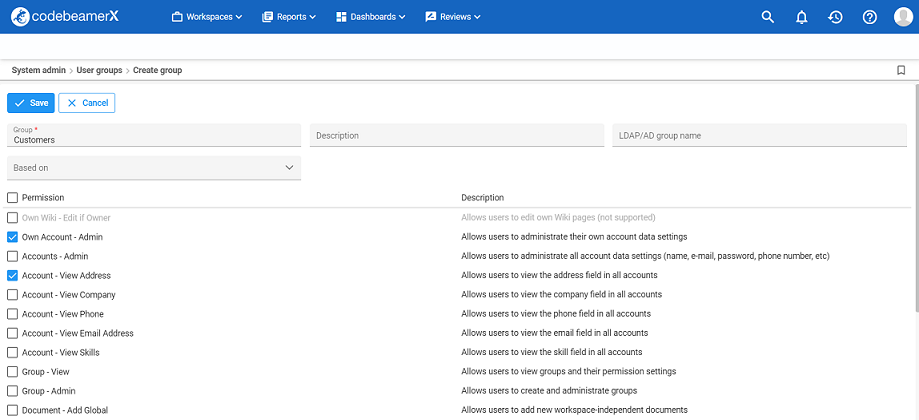Go to User groups breadcrumb

99,71
